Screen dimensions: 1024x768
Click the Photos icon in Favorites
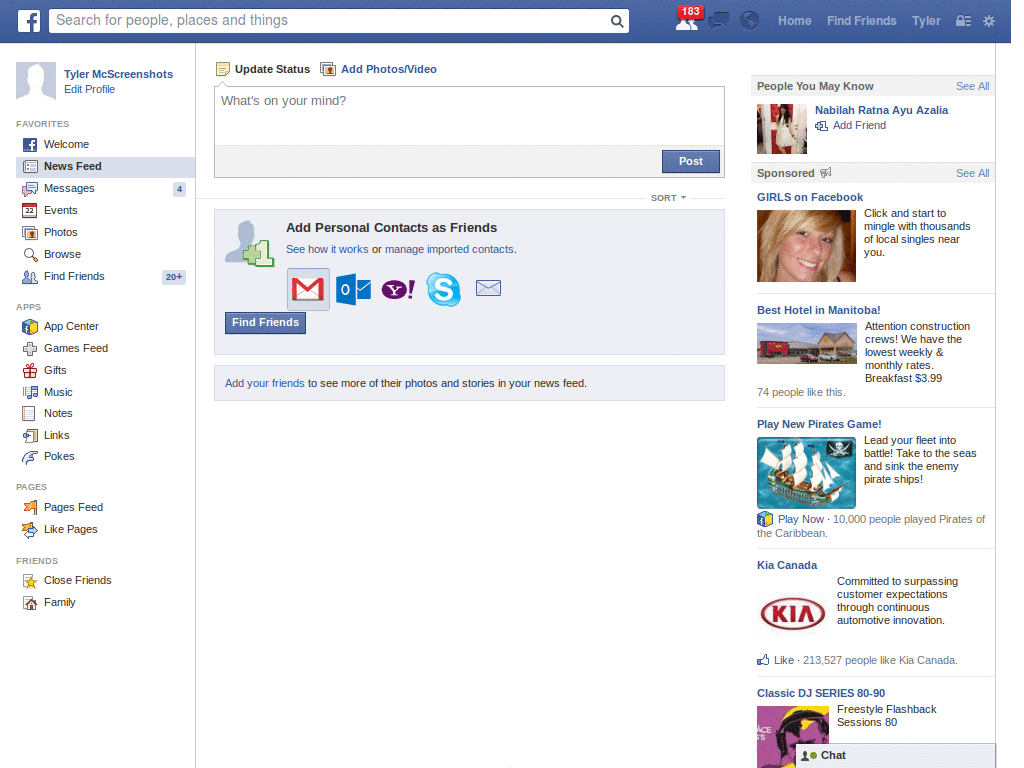tap(29, 232)
